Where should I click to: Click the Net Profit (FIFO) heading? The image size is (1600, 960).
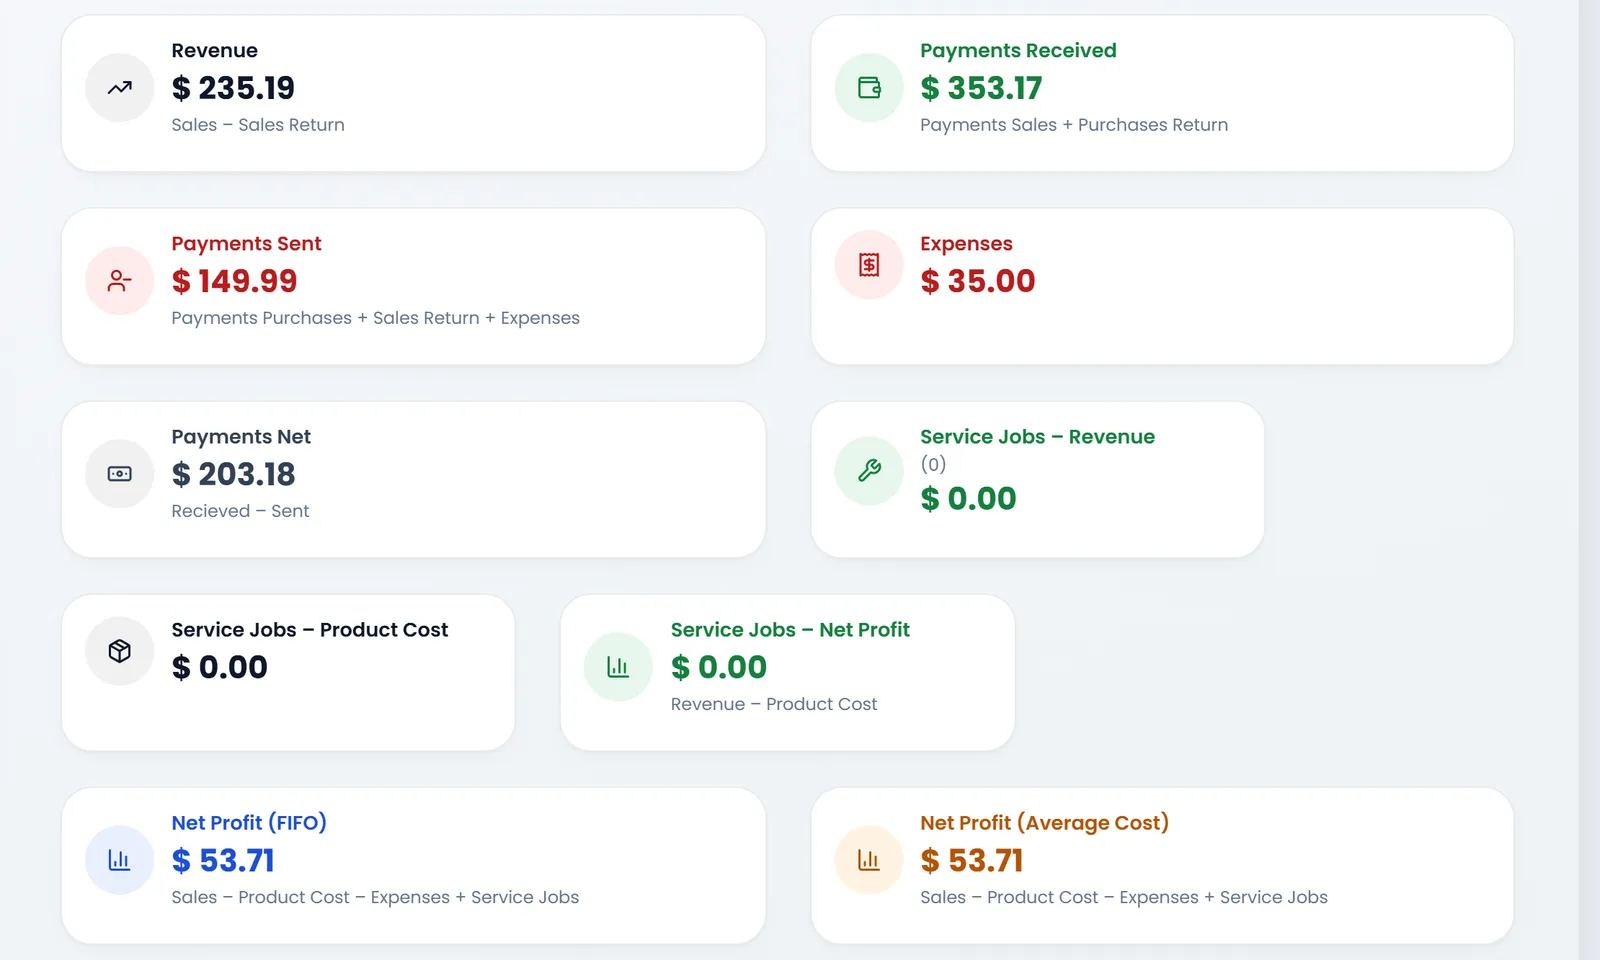[249, 823]
